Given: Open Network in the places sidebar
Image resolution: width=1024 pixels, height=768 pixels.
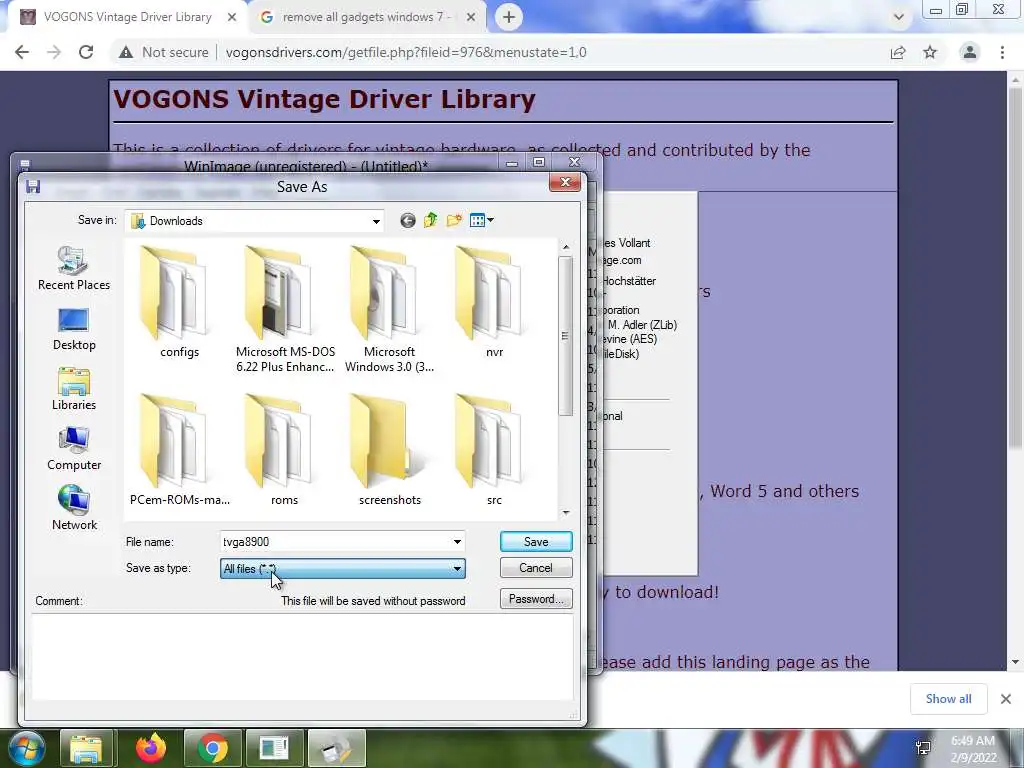Looking at the screenshot, I should (74, 509).
